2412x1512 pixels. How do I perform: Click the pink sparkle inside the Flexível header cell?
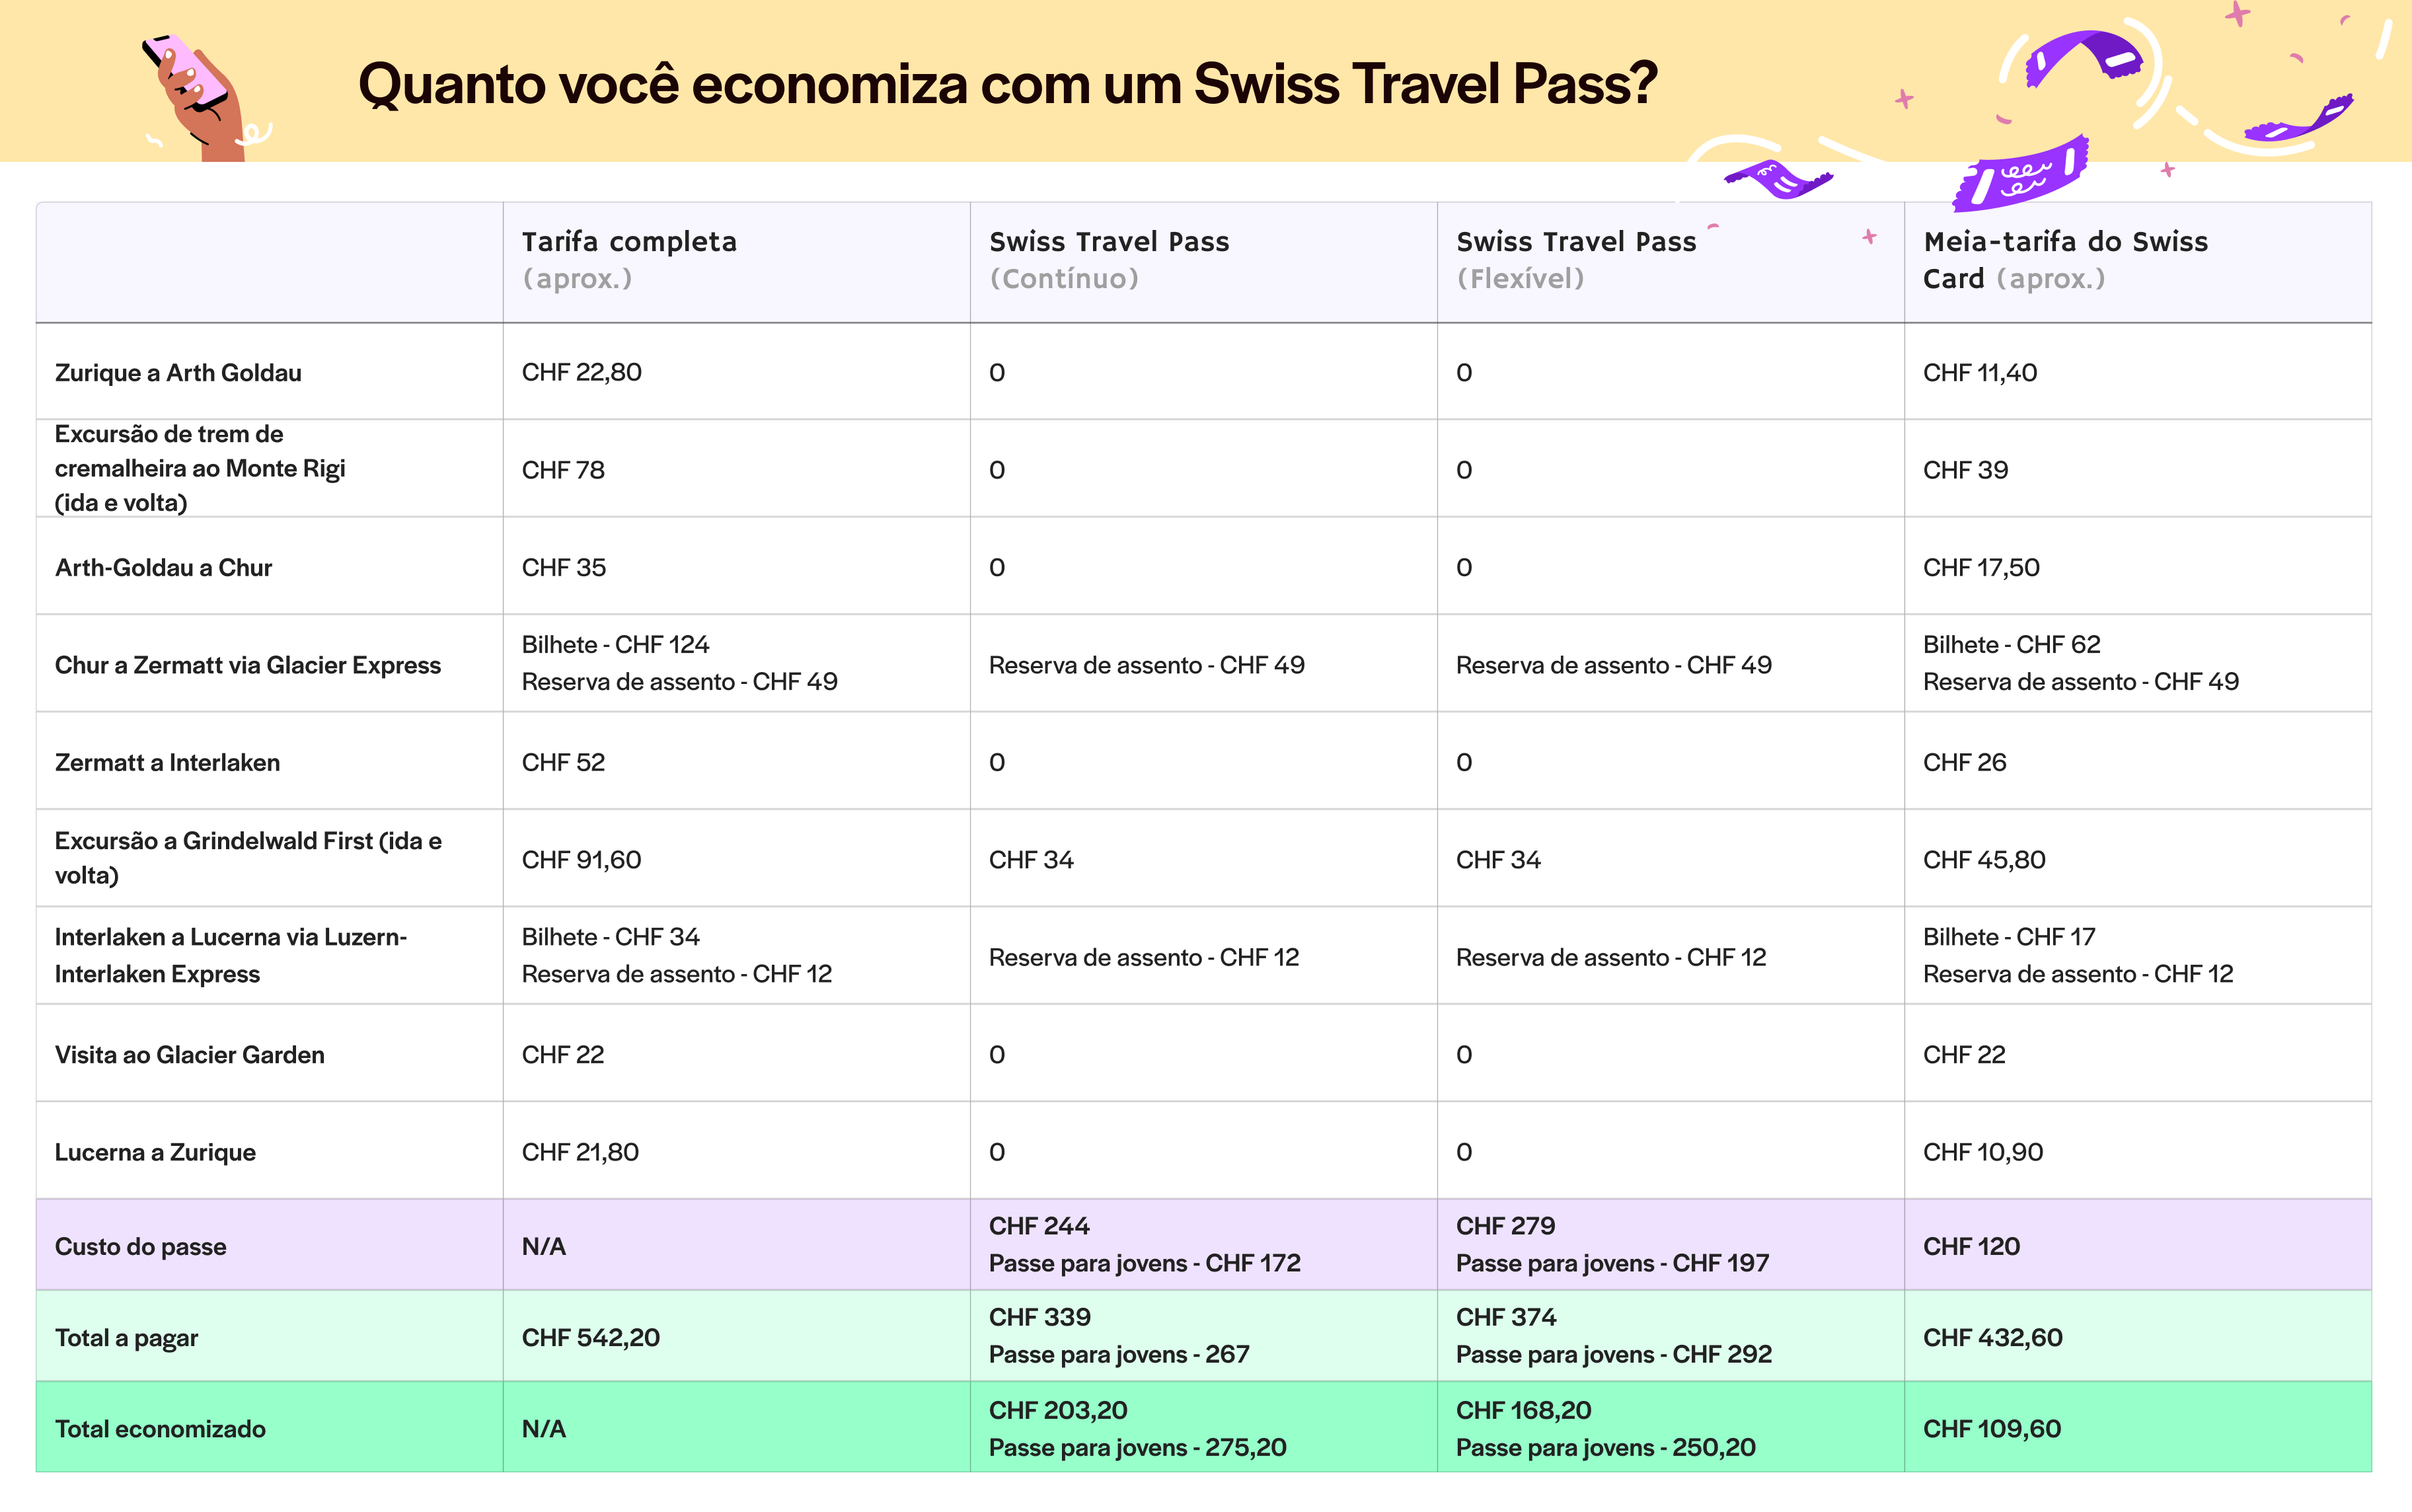[x=1869, y=237]
